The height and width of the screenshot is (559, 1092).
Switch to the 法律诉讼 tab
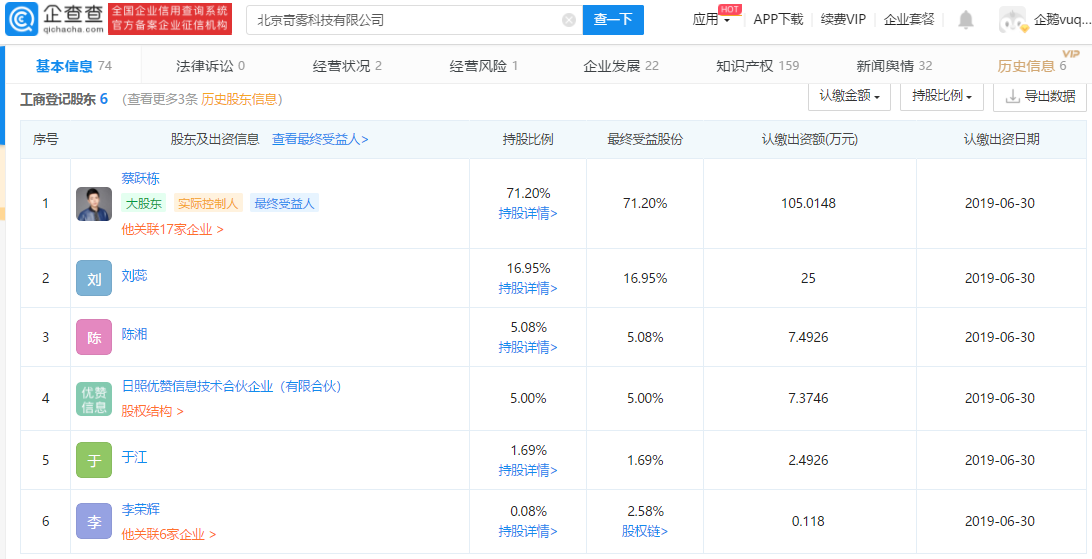210,66
